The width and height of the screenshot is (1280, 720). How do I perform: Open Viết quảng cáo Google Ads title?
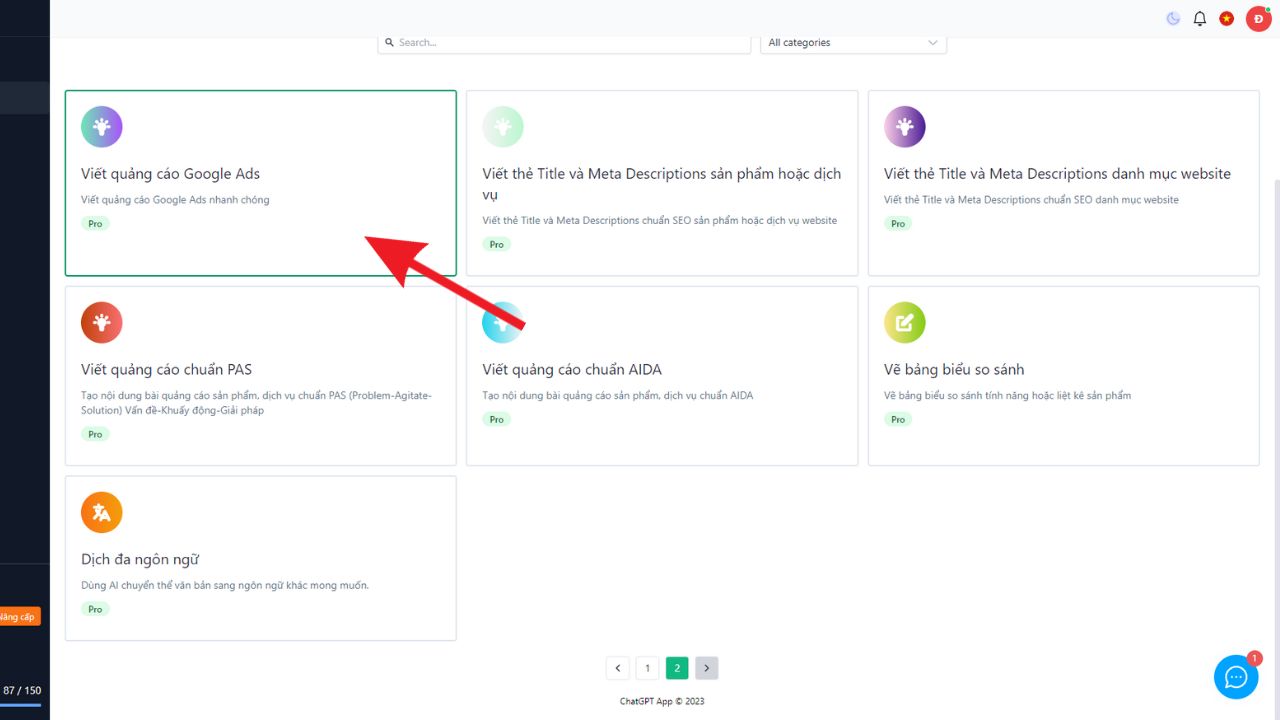(x=171, y=174)
